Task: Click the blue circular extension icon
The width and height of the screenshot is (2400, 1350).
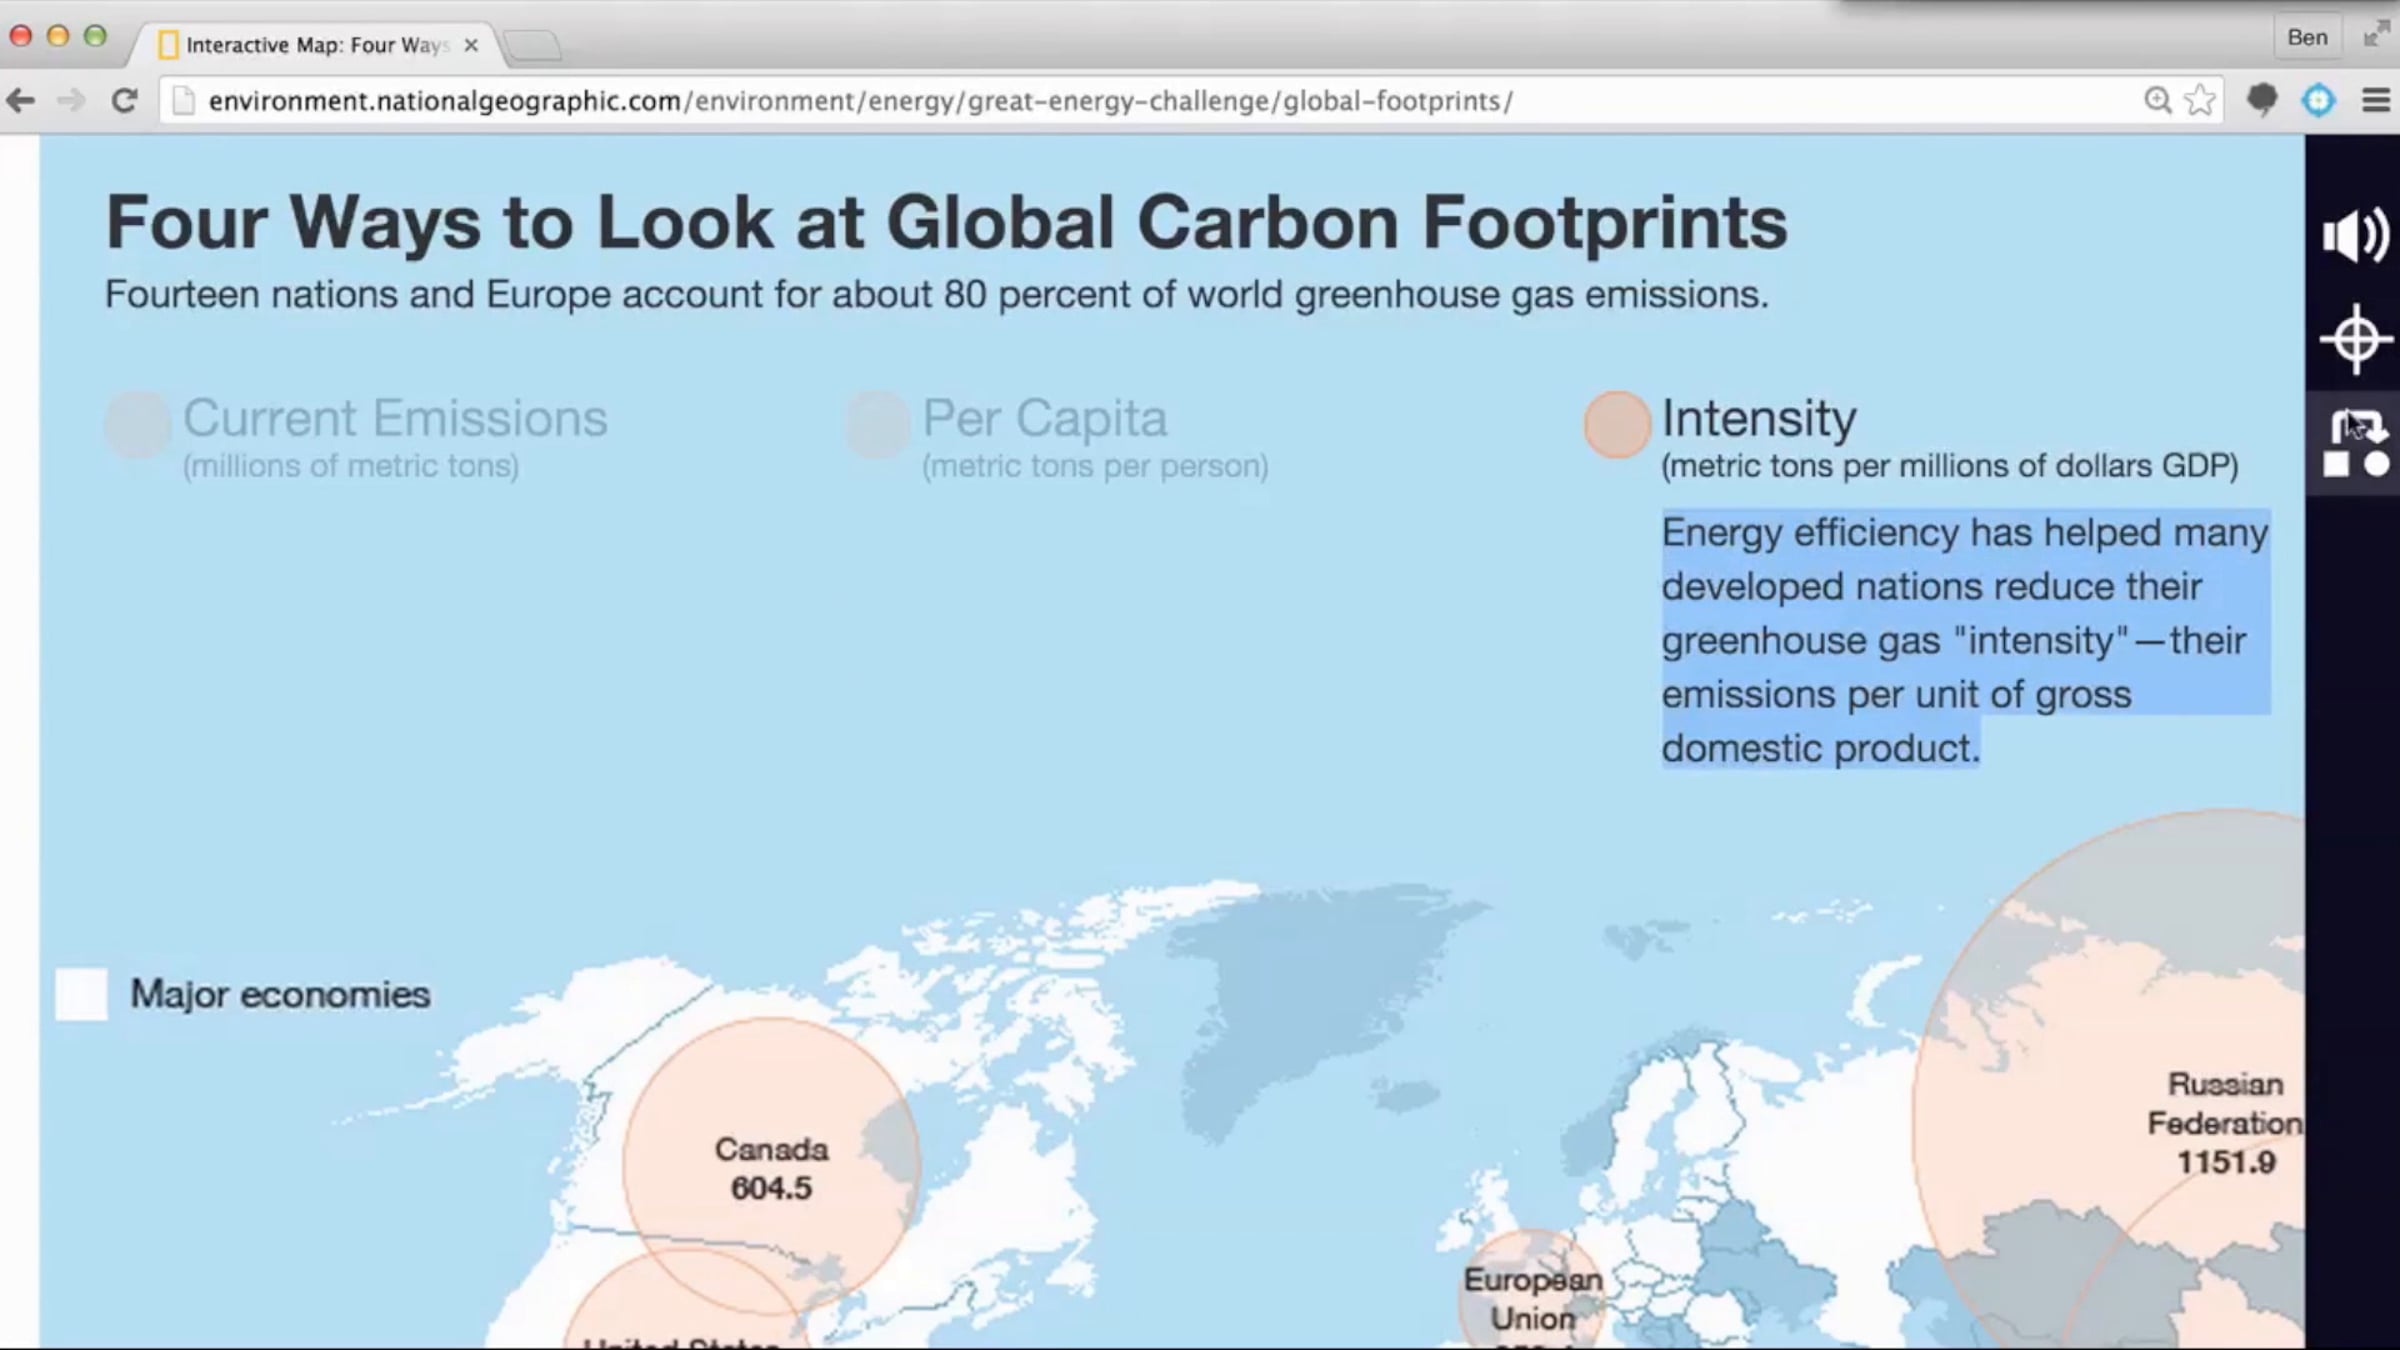Action: 2318,100
